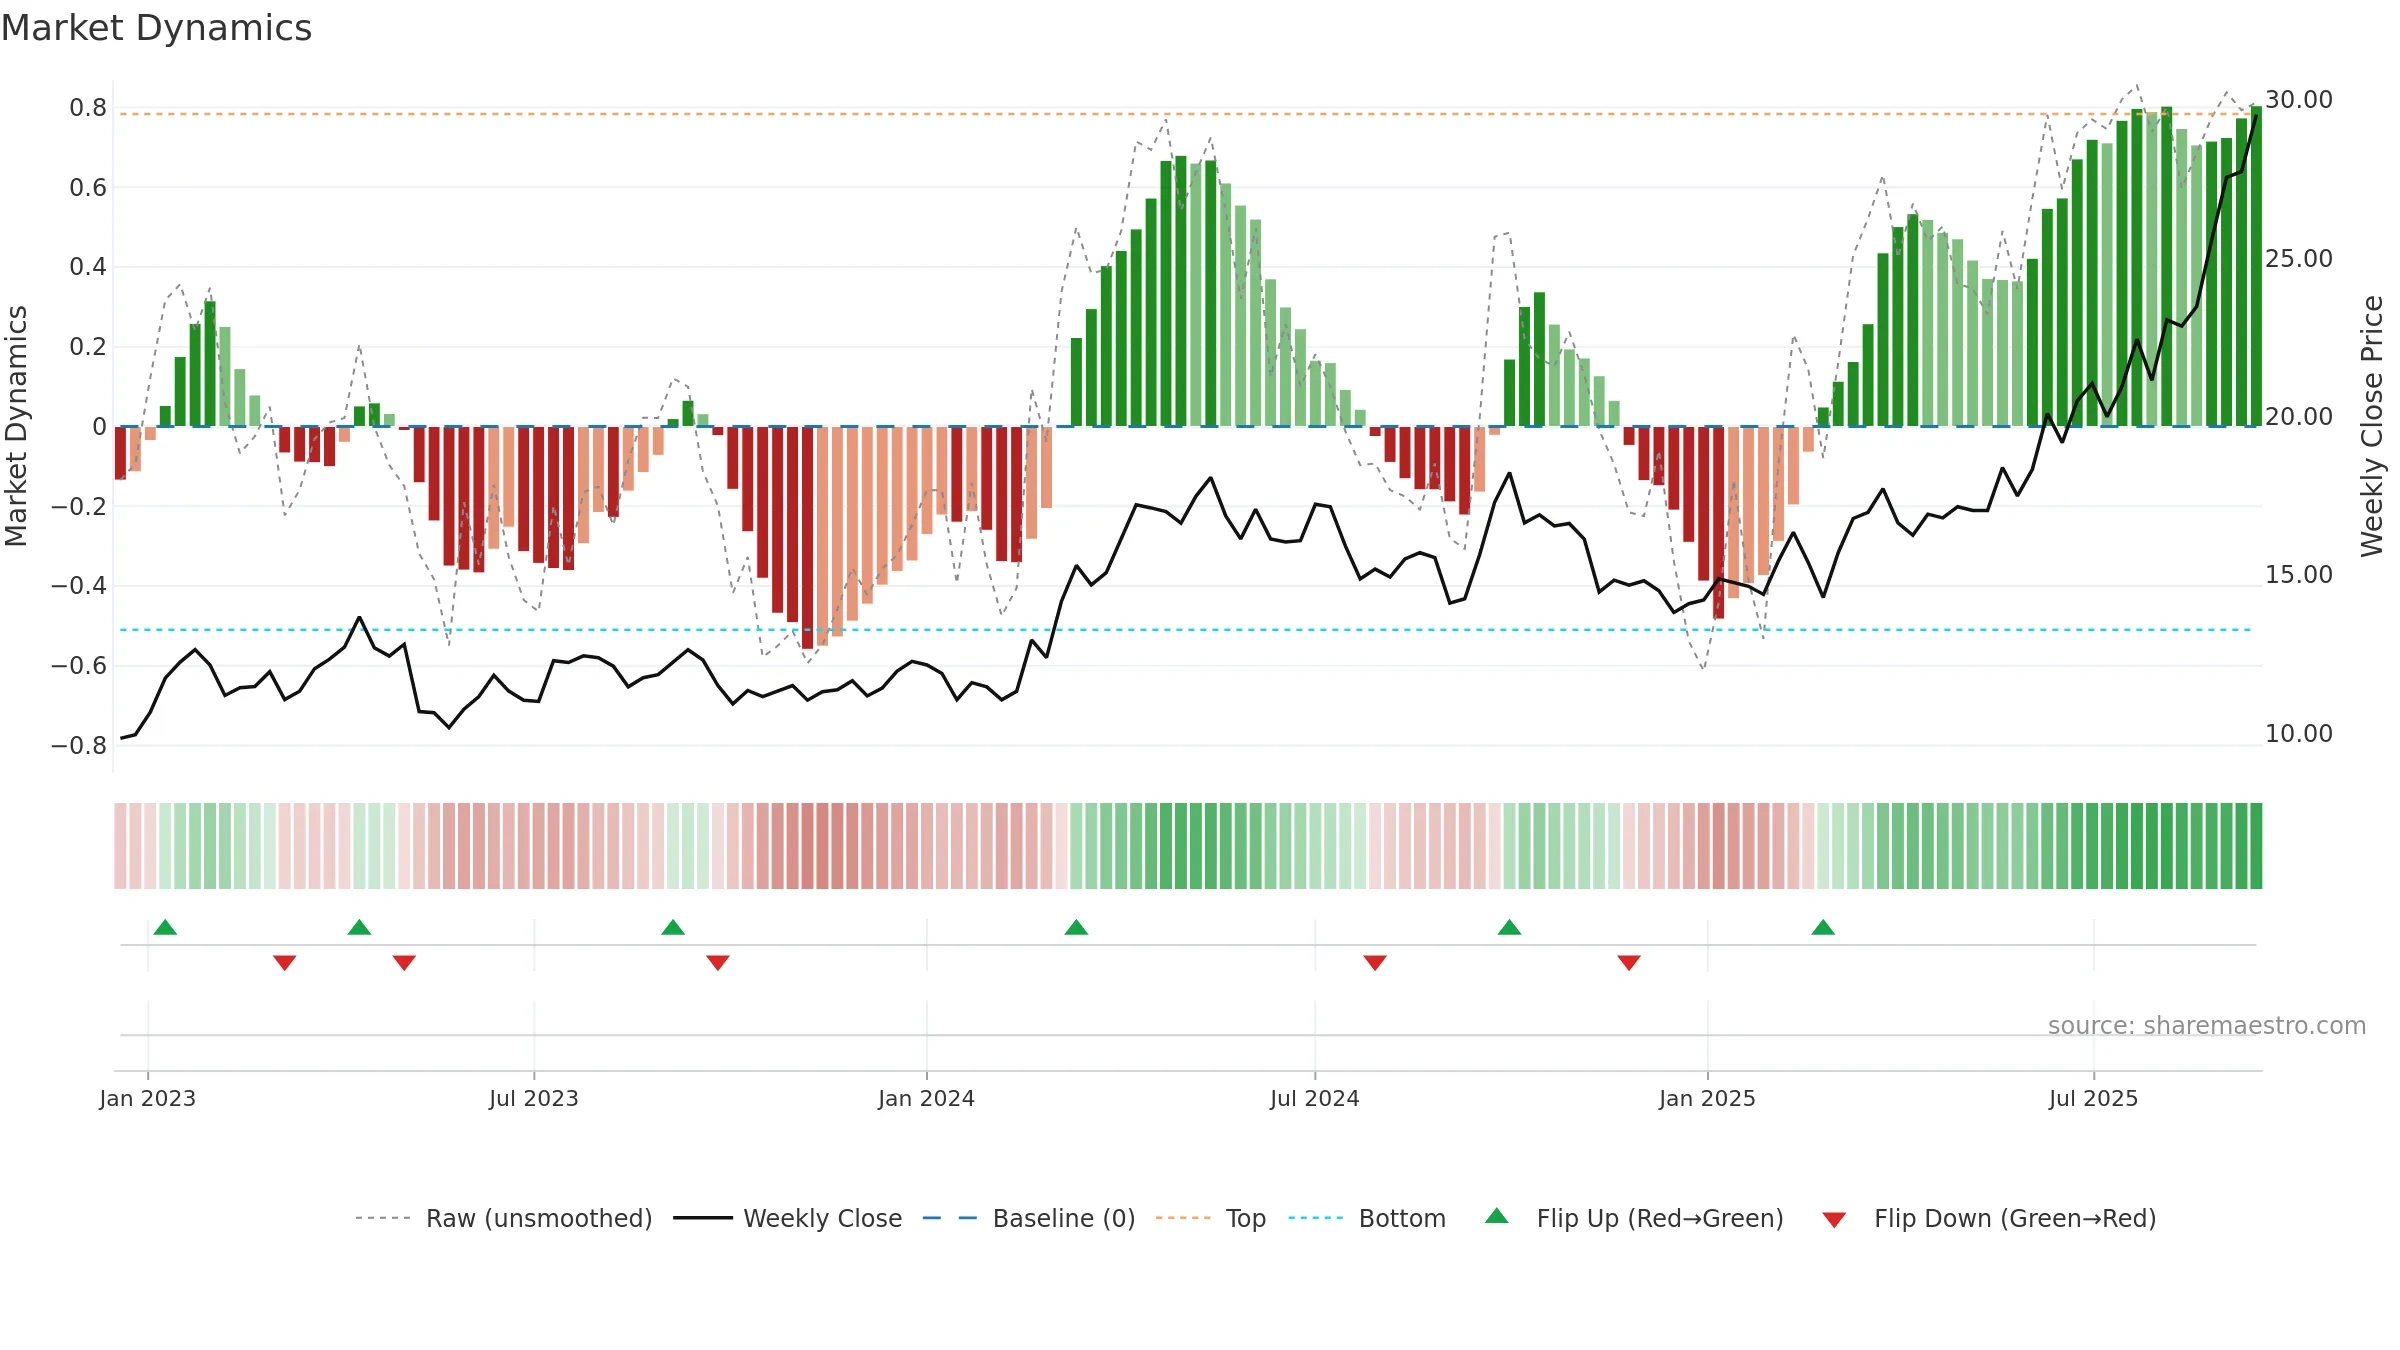
Task: Select the flip-up marker around October 2024
Action: [1509, 927]
